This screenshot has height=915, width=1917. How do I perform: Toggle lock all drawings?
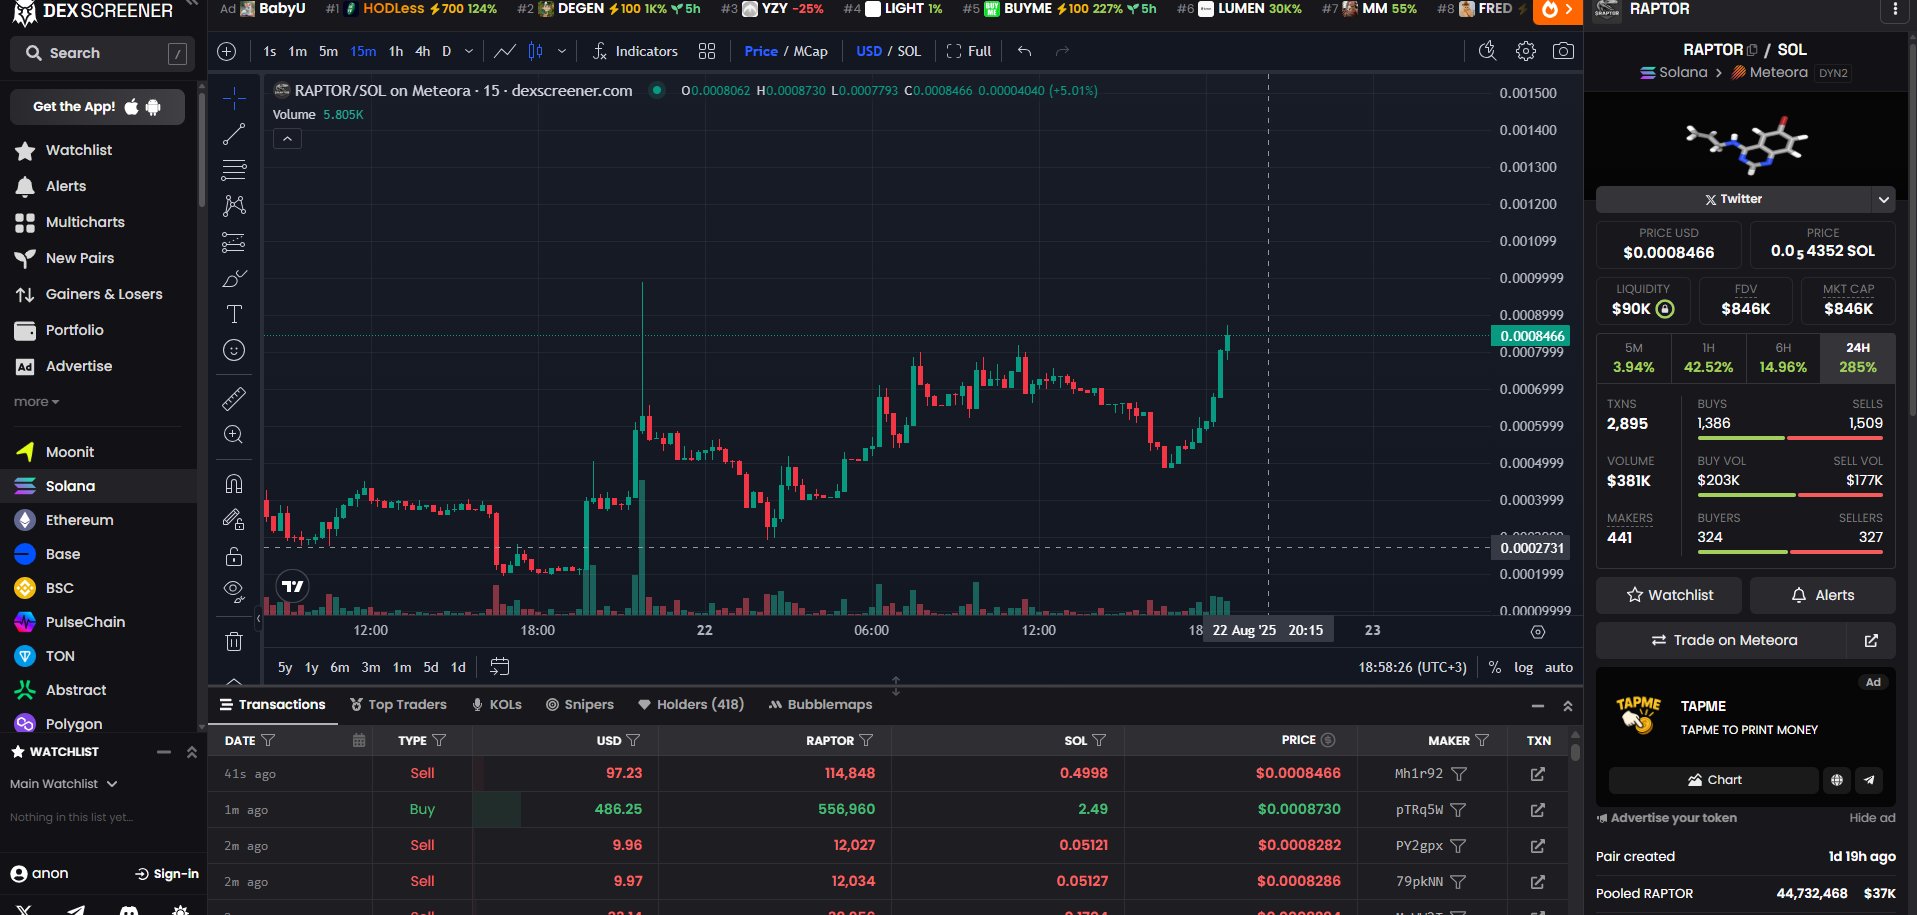[234, 556]
